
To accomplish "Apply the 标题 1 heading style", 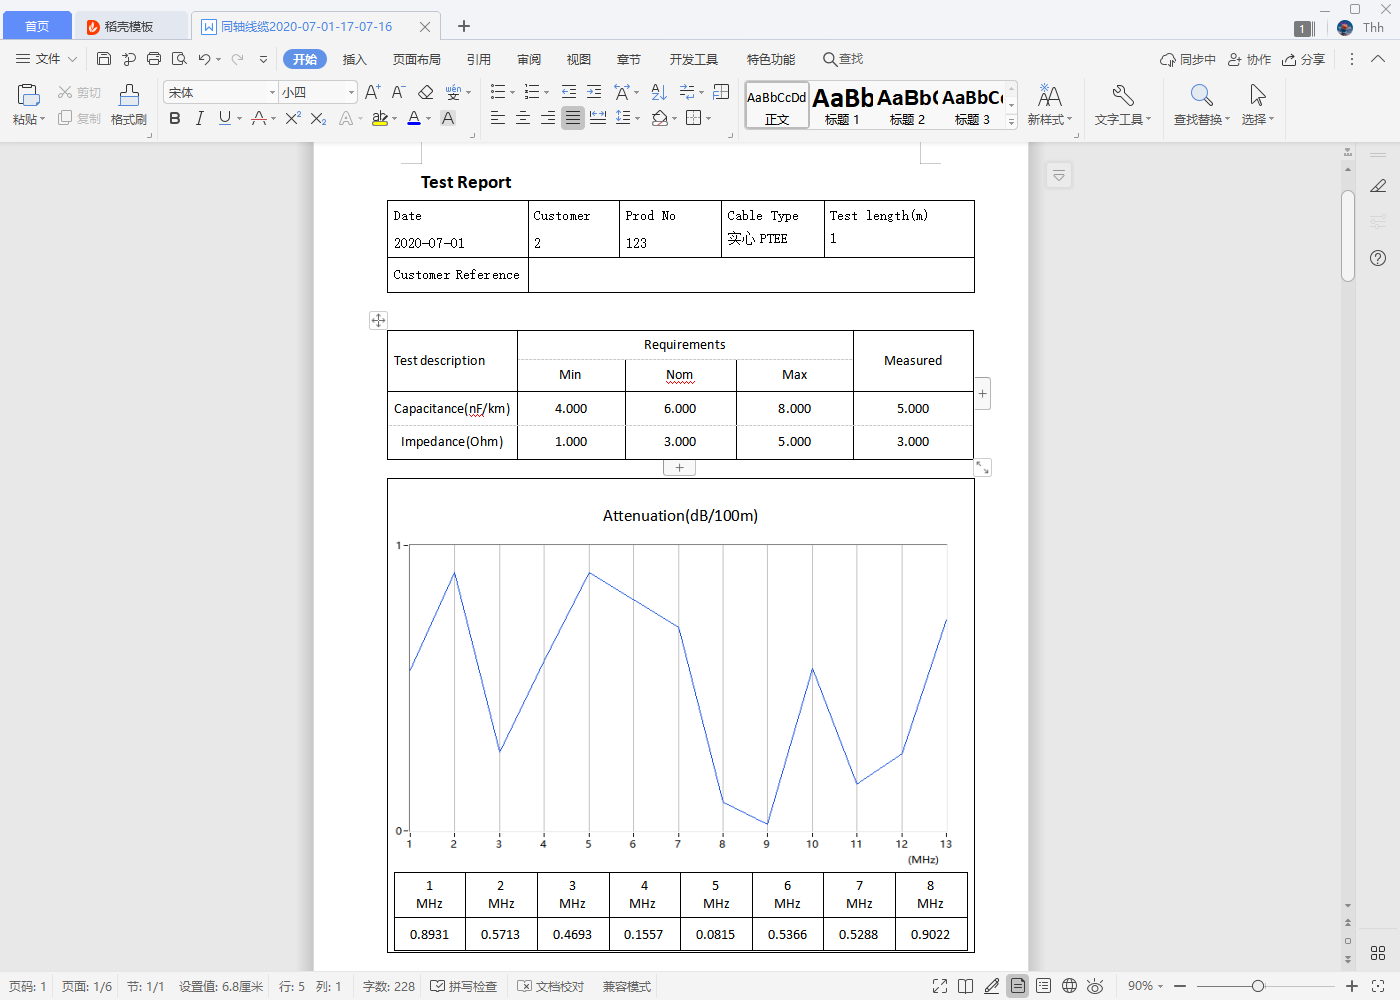I will (x=842, y=105).
